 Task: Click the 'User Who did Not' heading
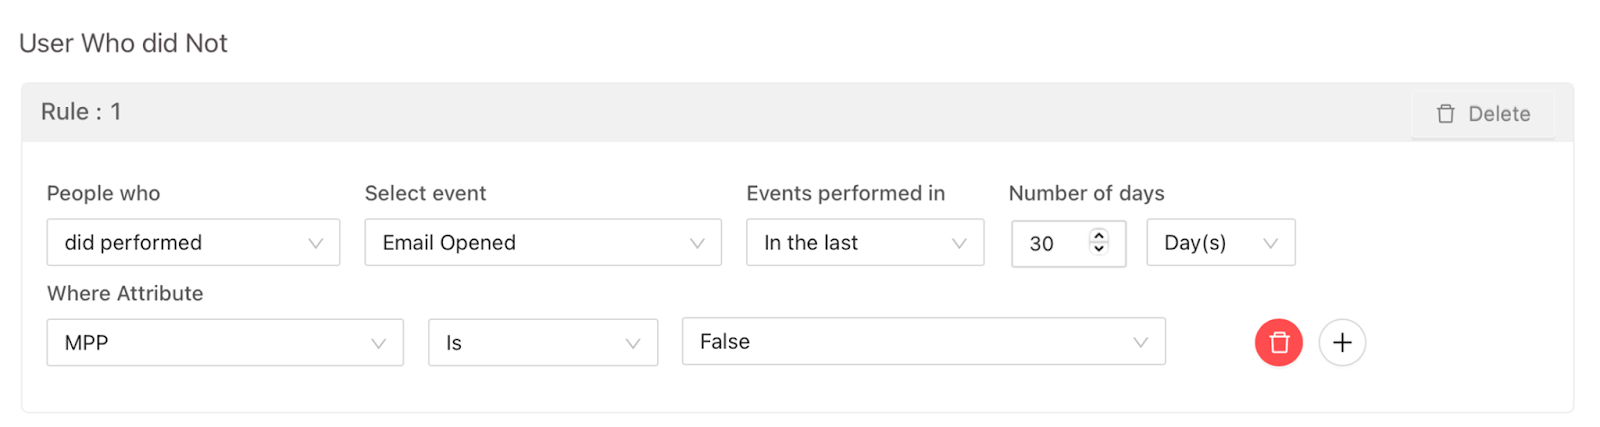coord(123,43)
